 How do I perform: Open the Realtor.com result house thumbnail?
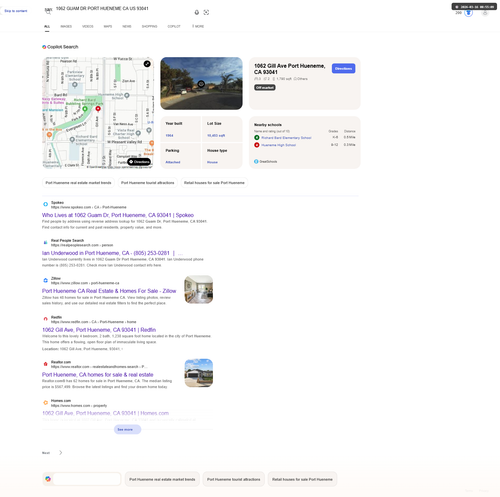199,373
